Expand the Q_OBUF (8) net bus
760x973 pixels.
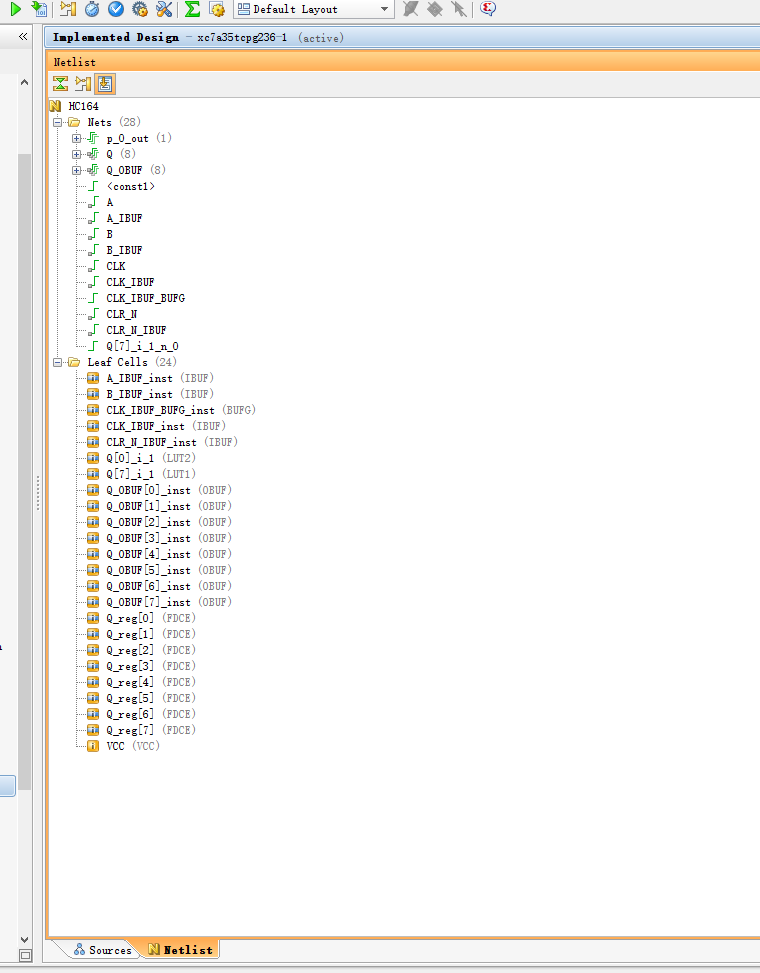pos(76,170)
